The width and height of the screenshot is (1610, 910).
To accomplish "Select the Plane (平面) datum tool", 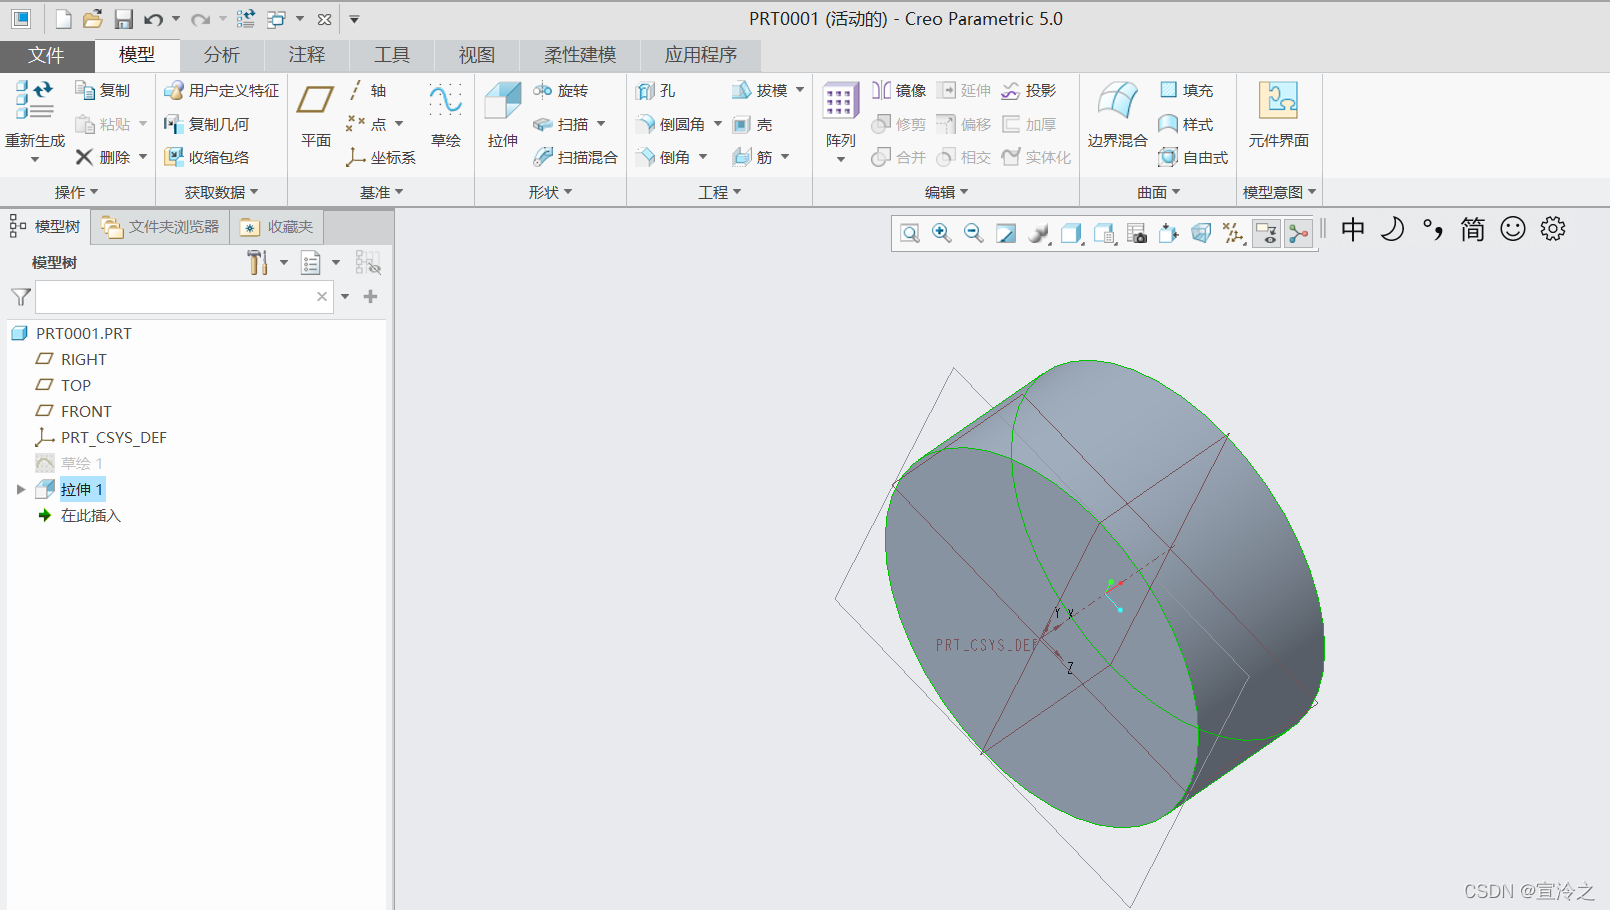I will (x=316, y=116).
